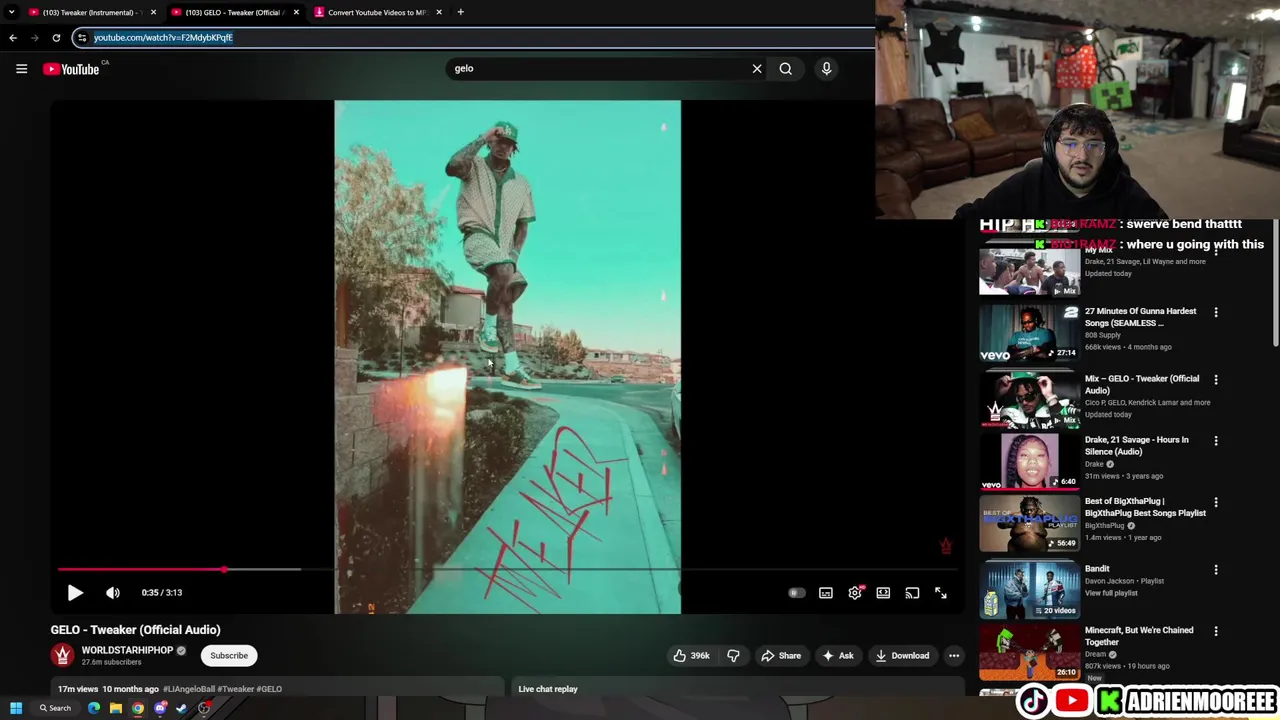This screenshot has height=720, width=1280.
Task: Open 'Mix – GELO - Tweaker' title
Action: 1142,385
